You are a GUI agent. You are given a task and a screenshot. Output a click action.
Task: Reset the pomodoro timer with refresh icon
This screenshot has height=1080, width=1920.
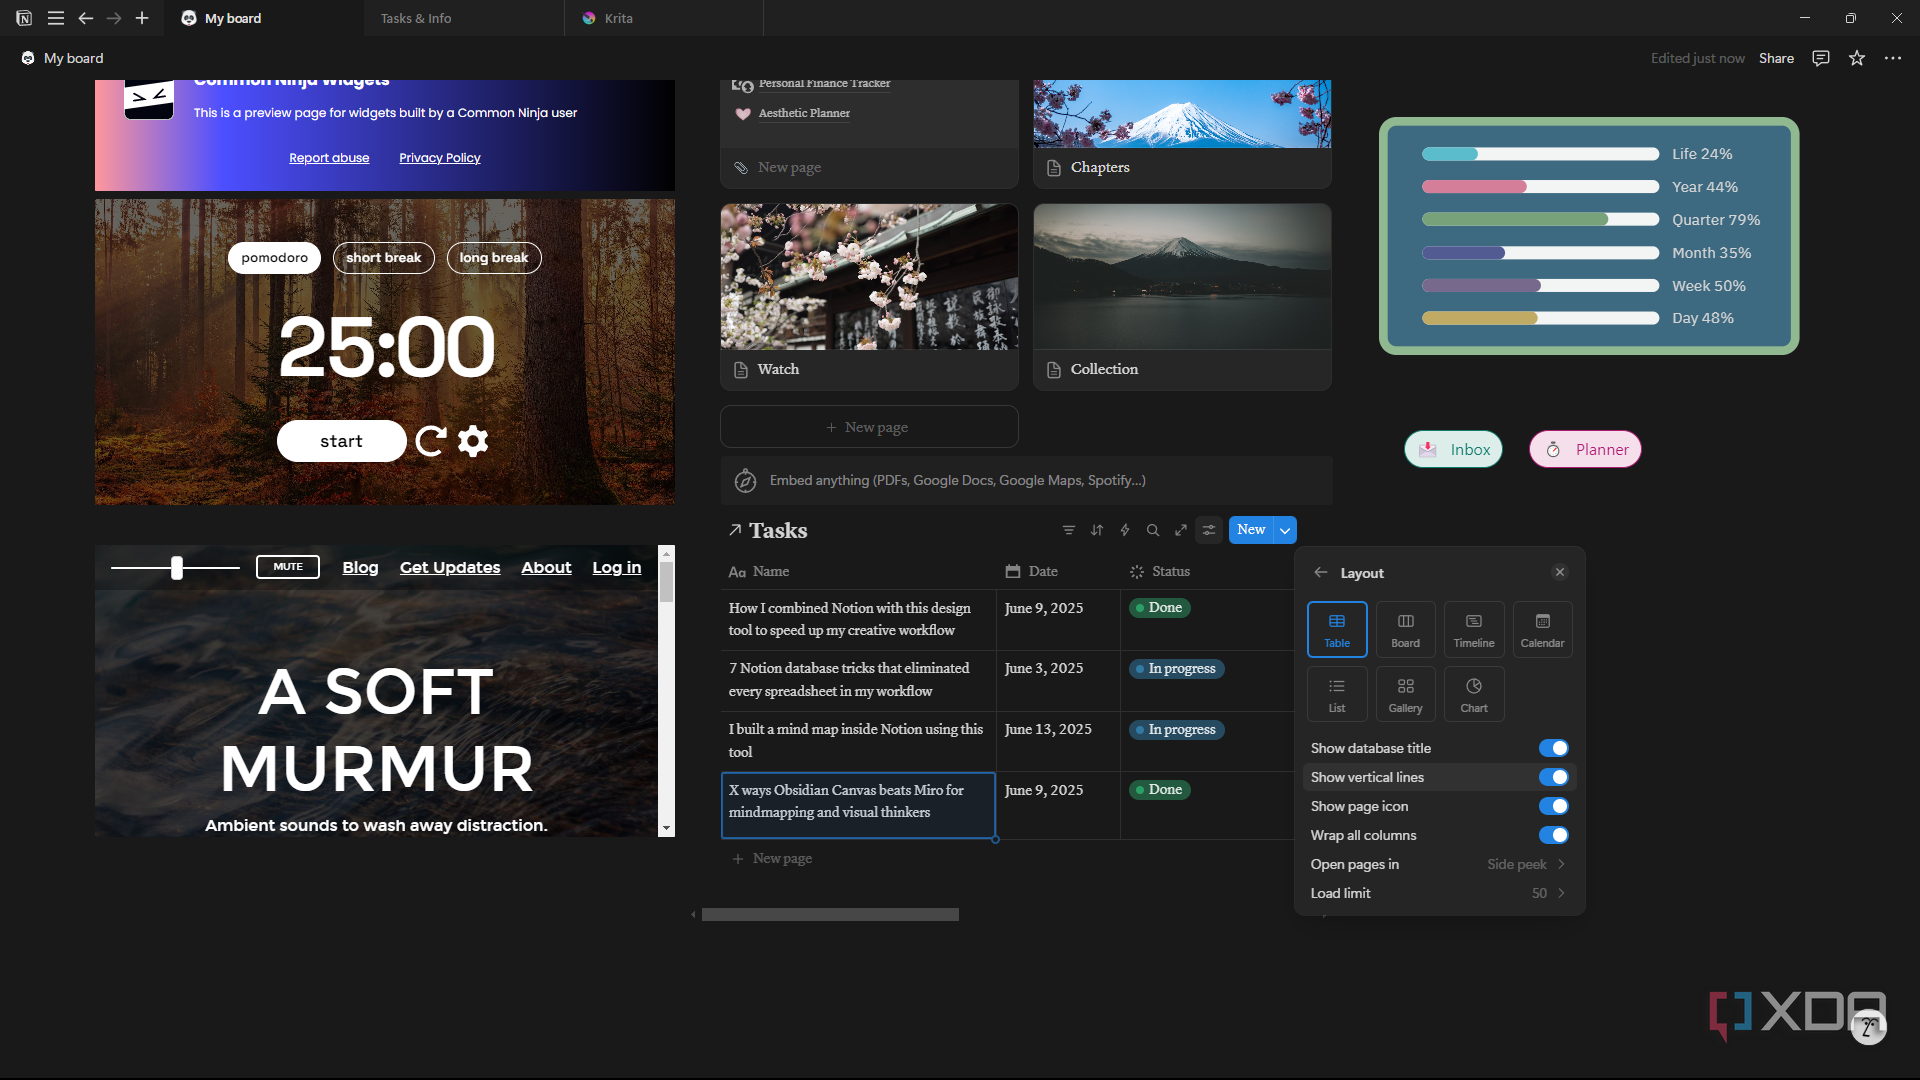pyautogui.click(x=431, y=441)
